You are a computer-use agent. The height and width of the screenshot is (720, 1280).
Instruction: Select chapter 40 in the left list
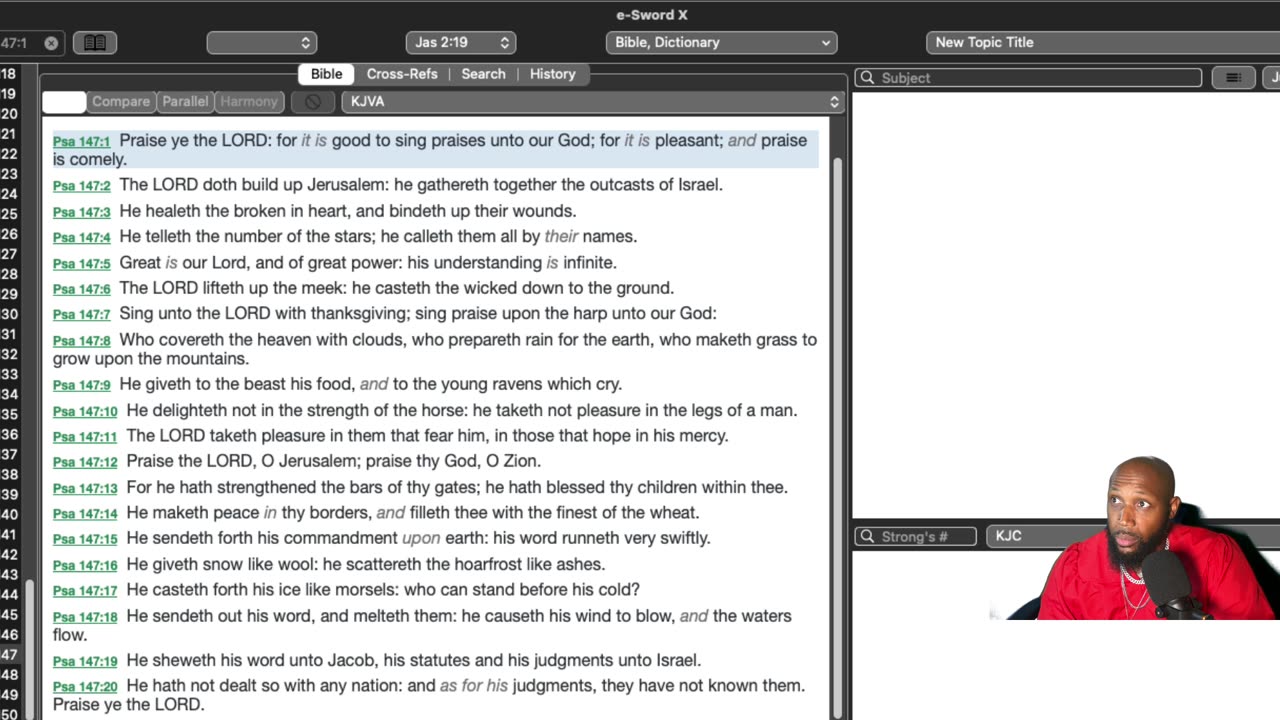coord(9,514)
